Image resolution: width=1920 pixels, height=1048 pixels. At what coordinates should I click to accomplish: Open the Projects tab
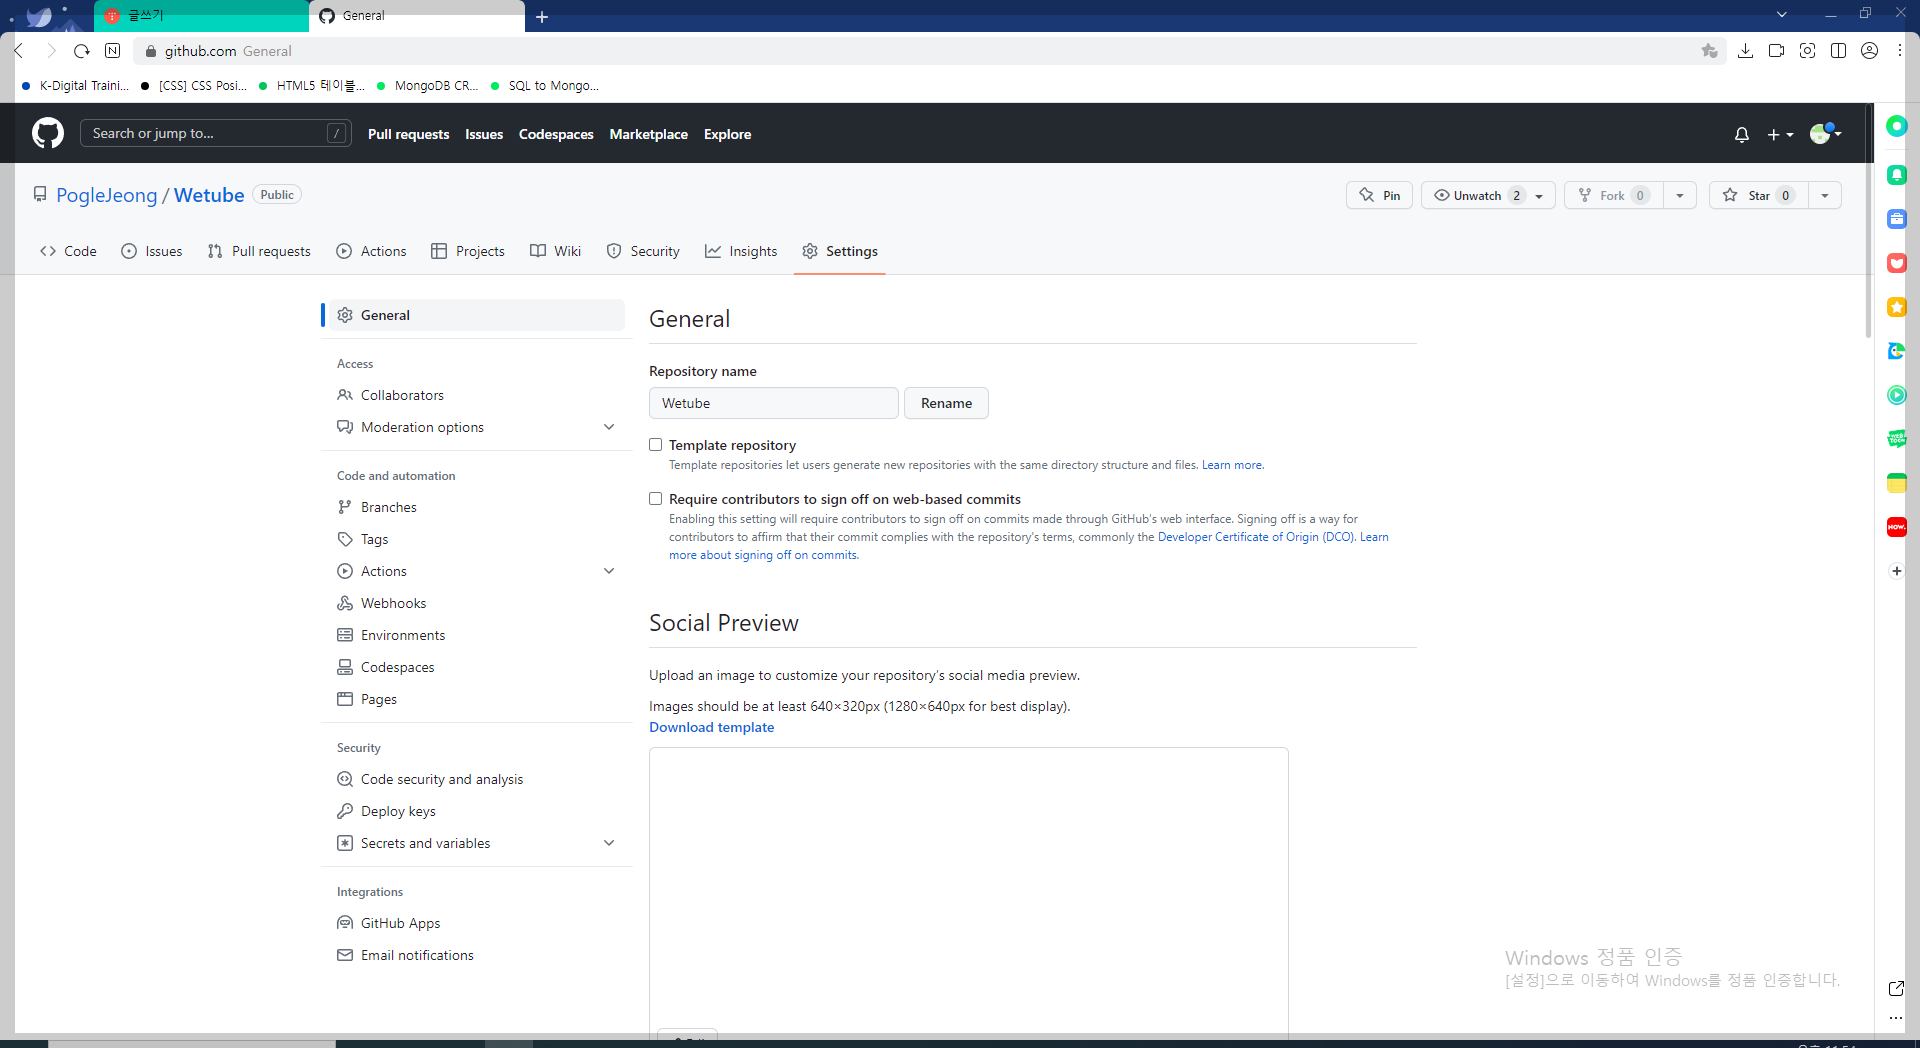(468, 251)
